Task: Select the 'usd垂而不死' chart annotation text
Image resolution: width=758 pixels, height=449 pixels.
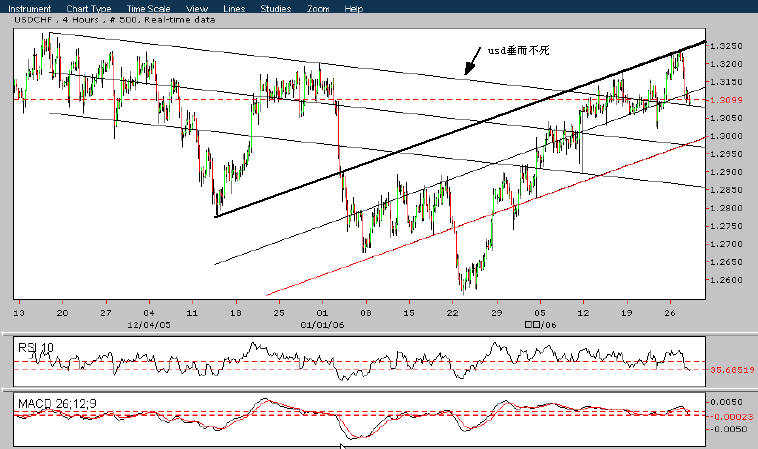Action: [519, 50]
